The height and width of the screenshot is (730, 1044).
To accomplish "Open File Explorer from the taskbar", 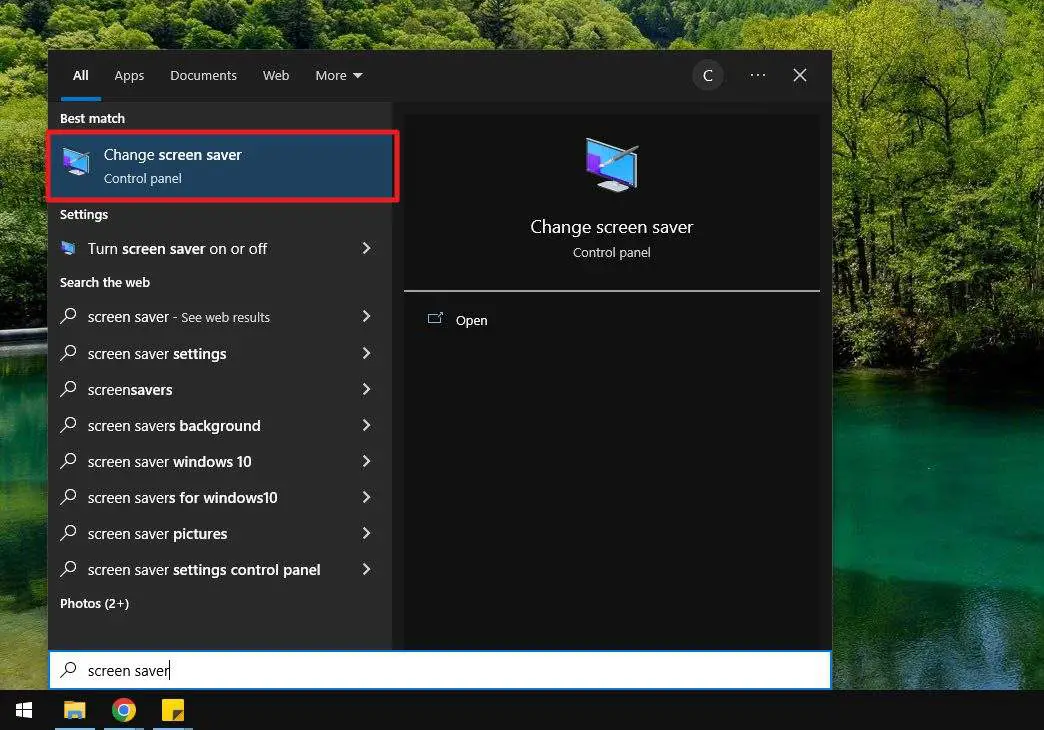I will pyautogui.click(x=74, y=710).
